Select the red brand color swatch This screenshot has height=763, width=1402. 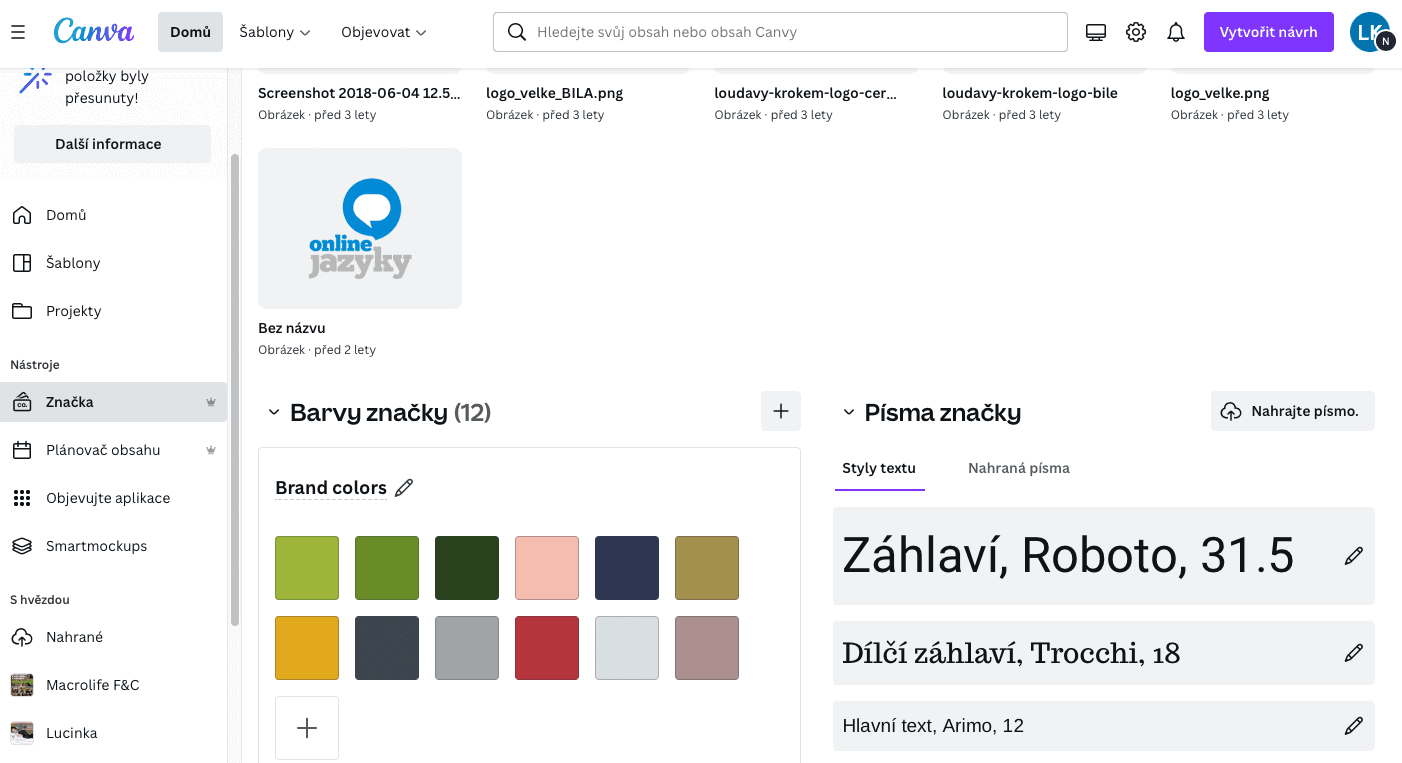(x=547, y=648)
